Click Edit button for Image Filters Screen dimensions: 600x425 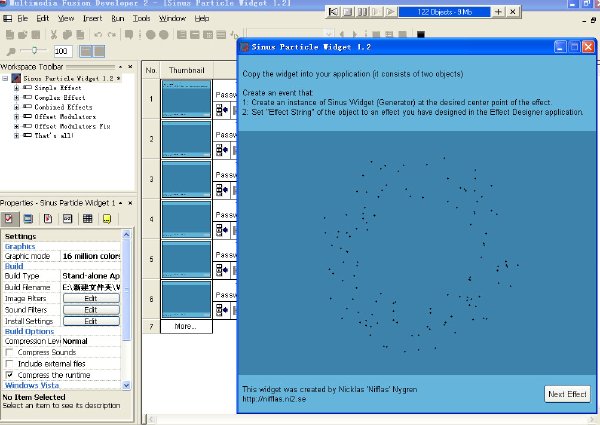pos(91,298)
